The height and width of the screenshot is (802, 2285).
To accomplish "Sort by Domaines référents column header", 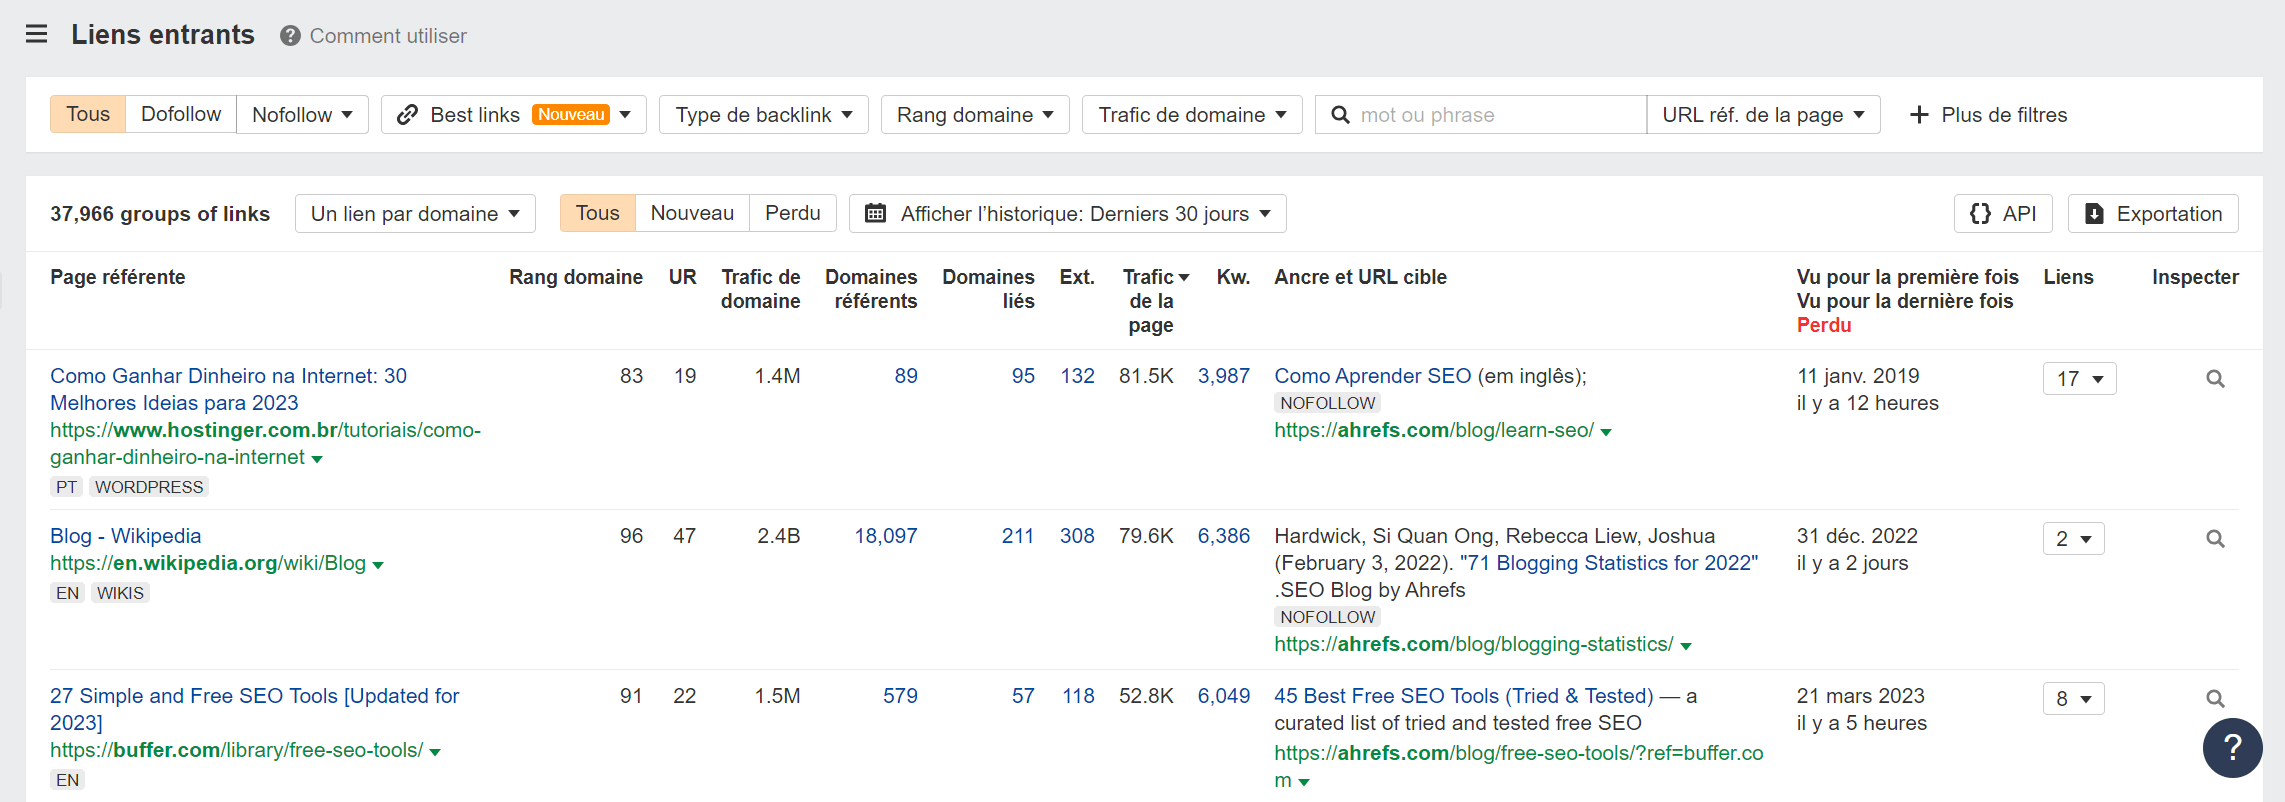I will coord(871,289).
